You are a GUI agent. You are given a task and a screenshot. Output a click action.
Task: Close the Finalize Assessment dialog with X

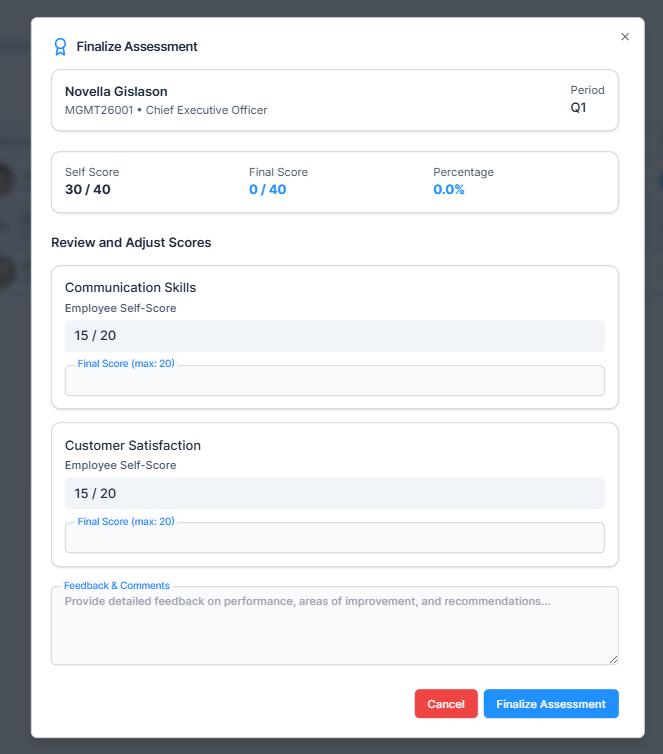click(625, 37)
